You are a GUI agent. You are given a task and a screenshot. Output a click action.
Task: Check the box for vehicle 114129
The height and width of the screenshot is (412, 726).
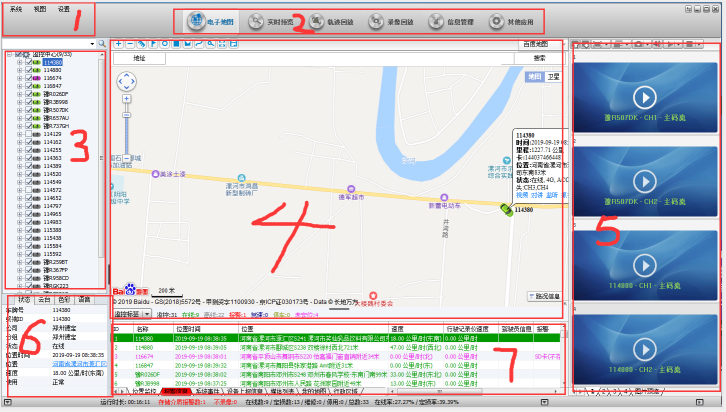pos(29,134)
